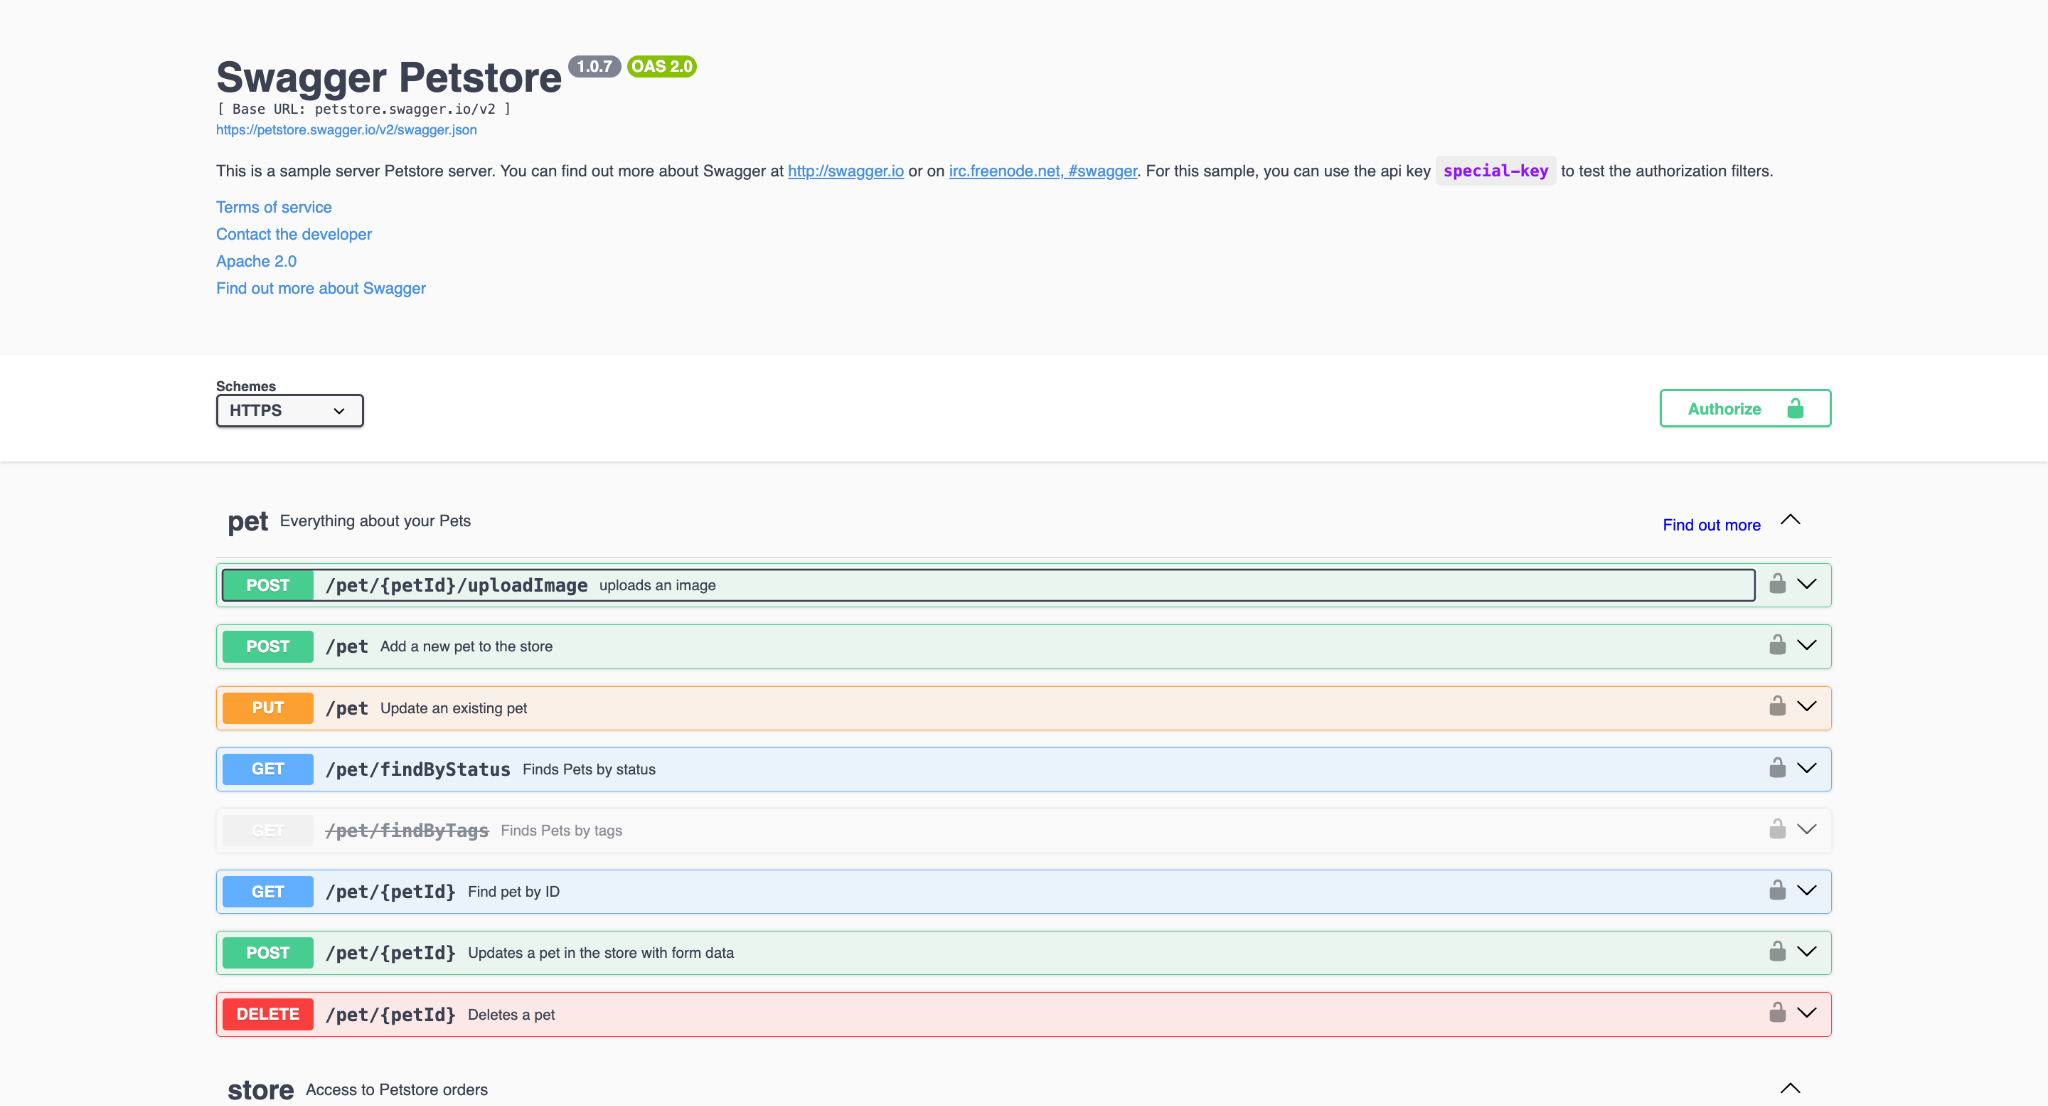2048x1106 pixels.
Task: Click POST badge for Add a new pet
Action: 268,647
